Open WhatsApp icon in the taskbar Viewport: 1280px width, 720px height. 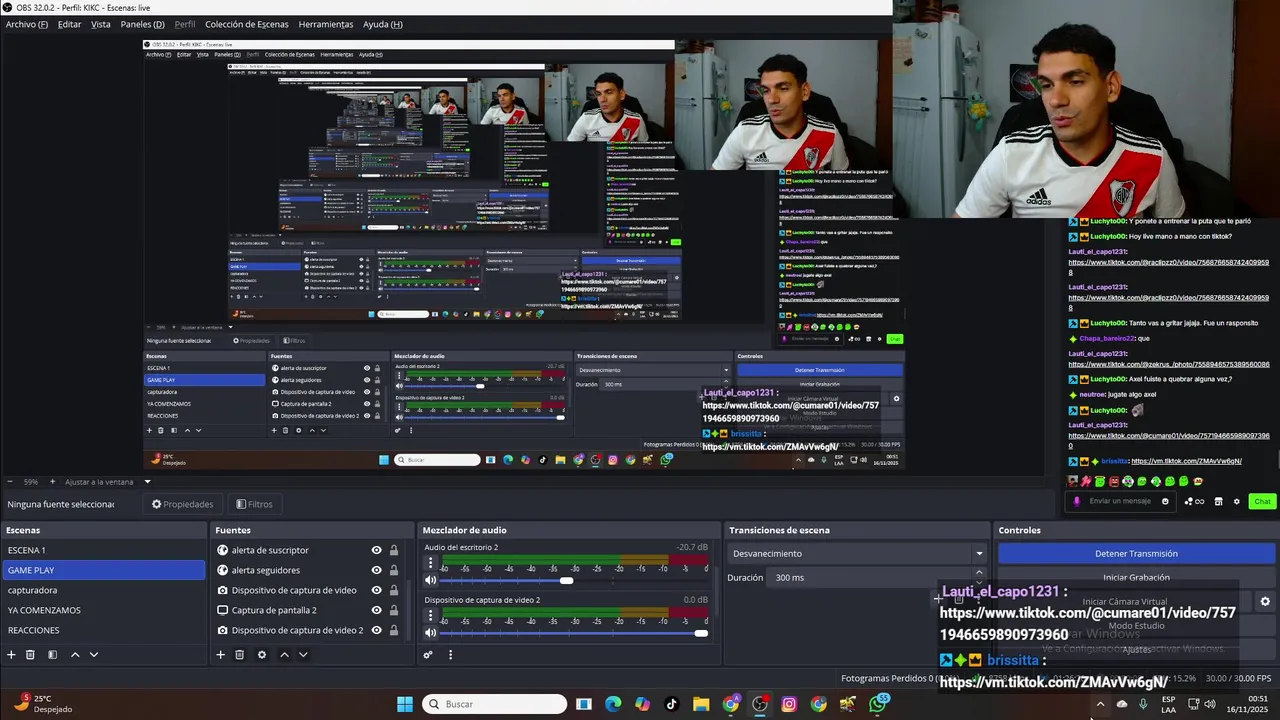pos(878,704)
